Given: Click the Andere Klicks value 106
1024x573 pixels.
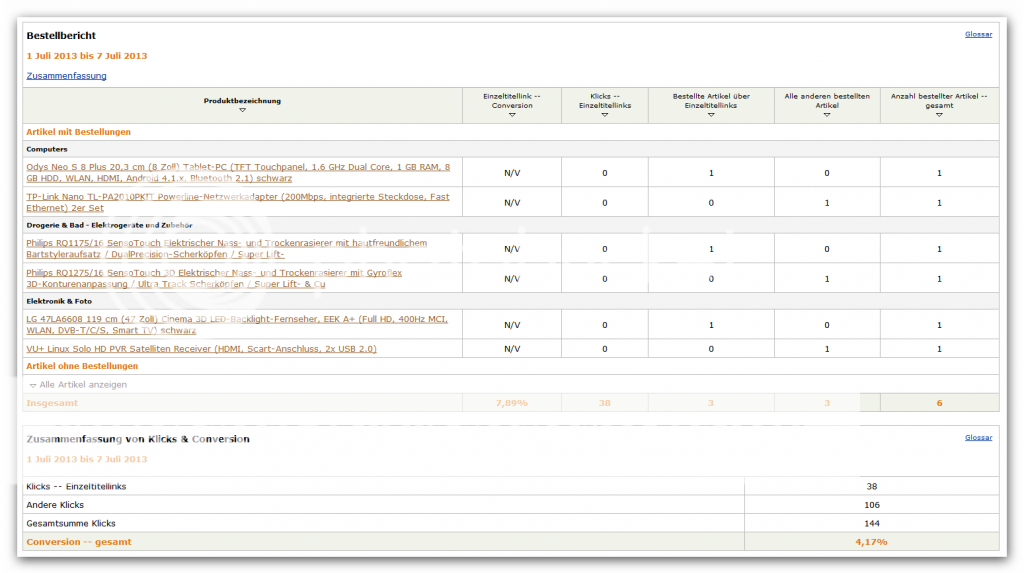Looking at the screenshot, I should [x=871, y=505].
